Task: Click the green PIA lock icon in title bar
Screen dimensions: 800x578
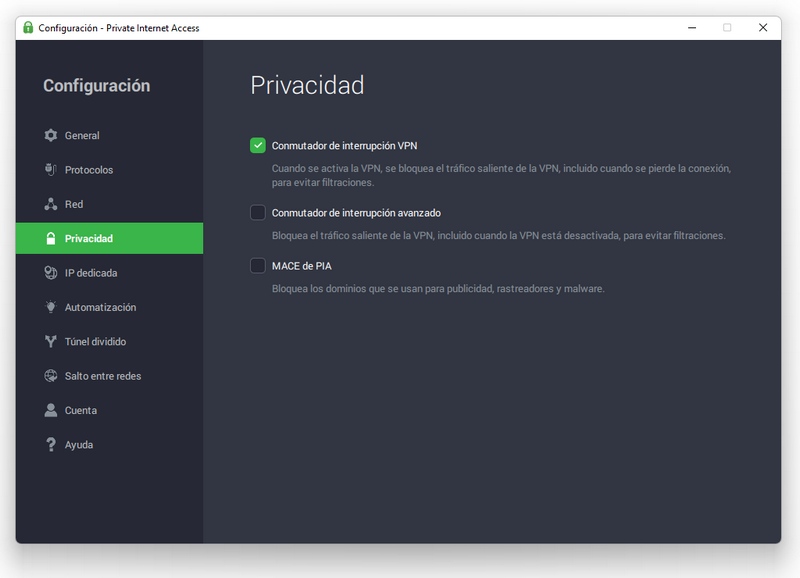Action: coord(28,28)
